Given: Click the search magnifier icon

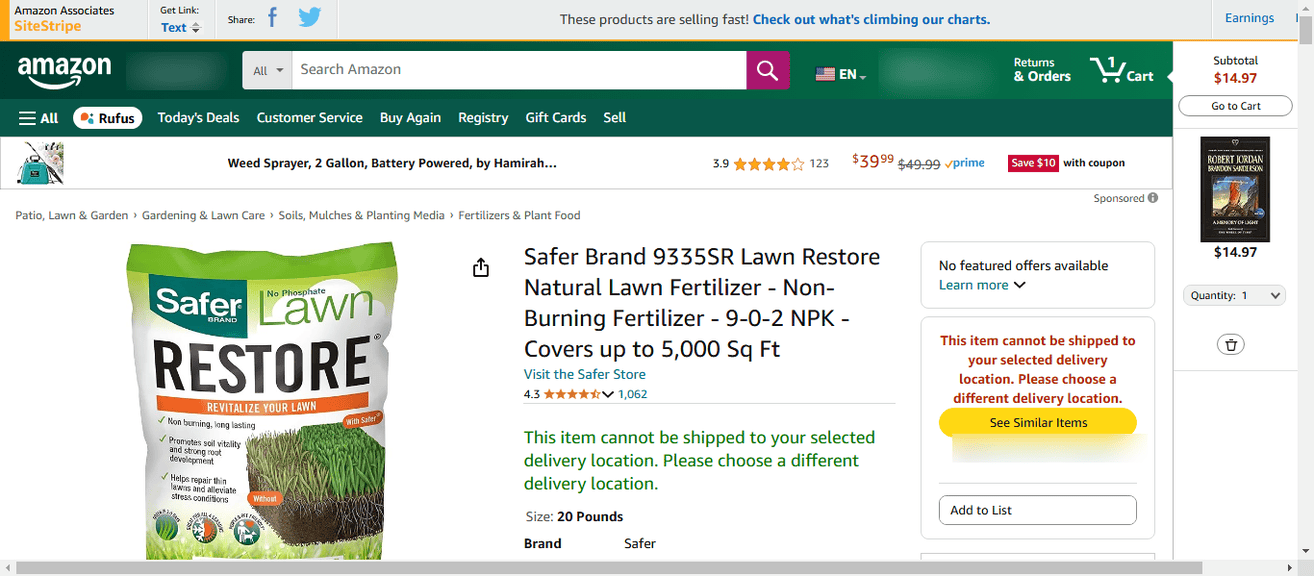Looking at the screenshot, I should click(x=767, y=70).
